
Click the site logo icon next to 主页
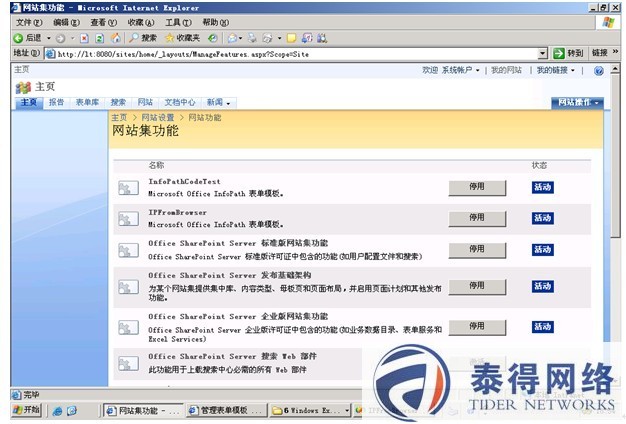(23, 87)
